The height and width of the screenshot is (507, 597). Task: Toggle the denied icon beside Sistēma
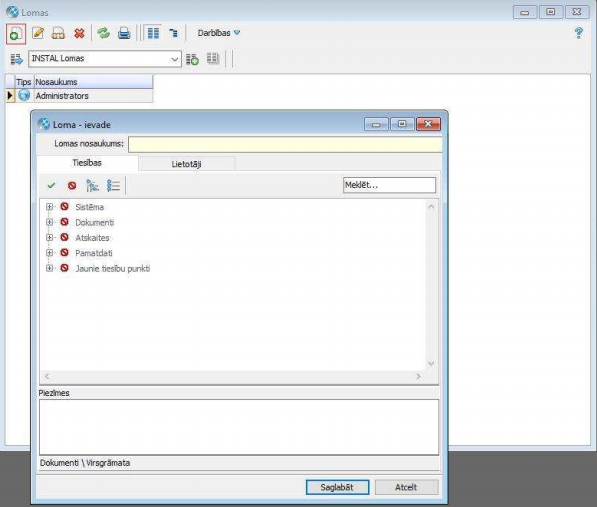(64, 206)
